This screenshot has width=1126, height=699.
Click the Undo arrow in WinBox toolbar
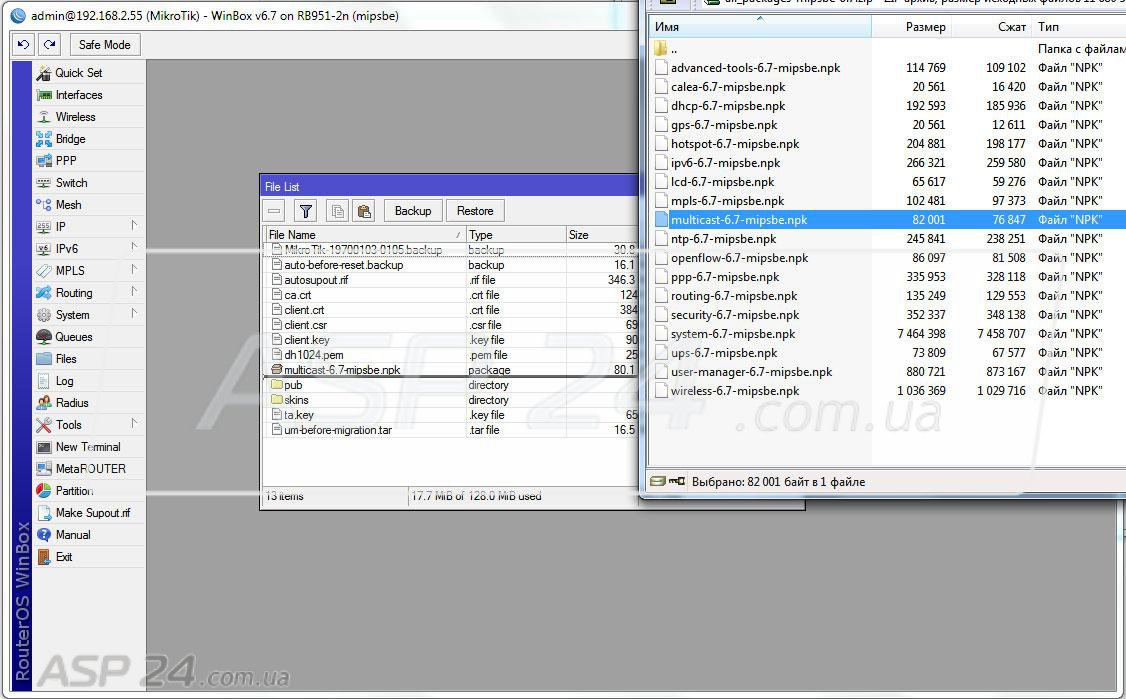click(23, 44)
